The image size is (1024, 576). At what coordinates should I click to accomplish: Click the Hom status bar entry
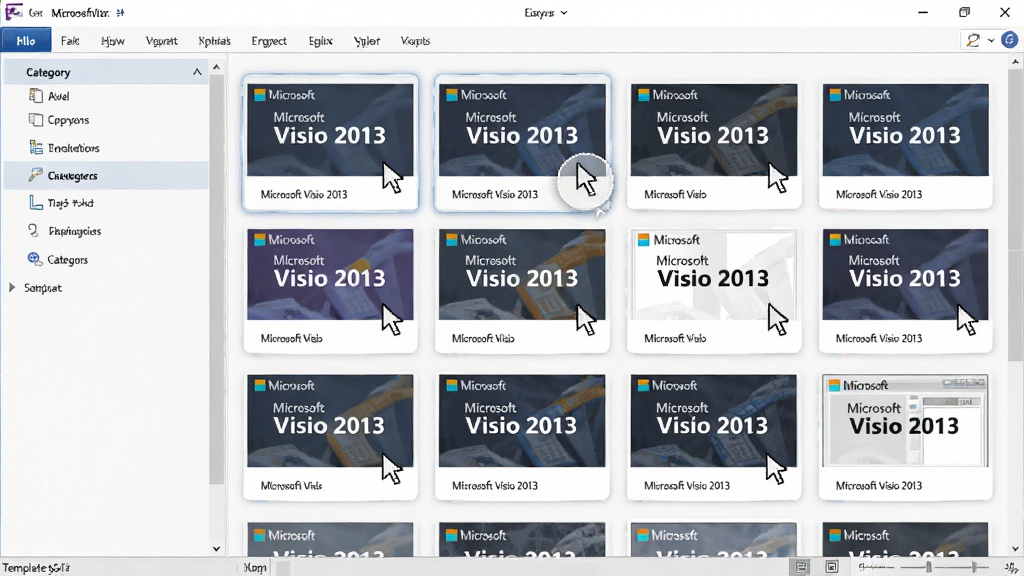[255, 568]
